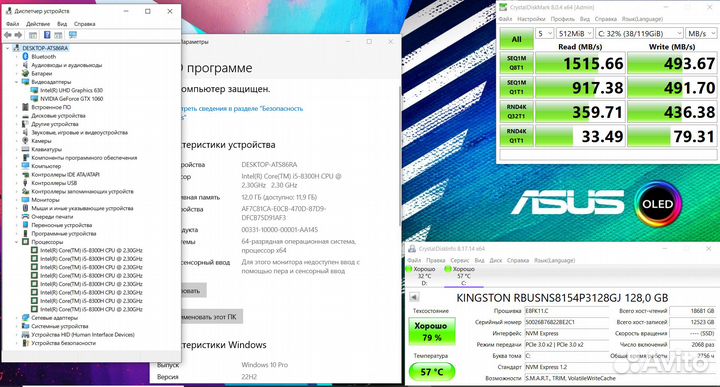Click the Сетевые адаптеры network icon
Screen dimensions: 720x387
coord(26,318)
